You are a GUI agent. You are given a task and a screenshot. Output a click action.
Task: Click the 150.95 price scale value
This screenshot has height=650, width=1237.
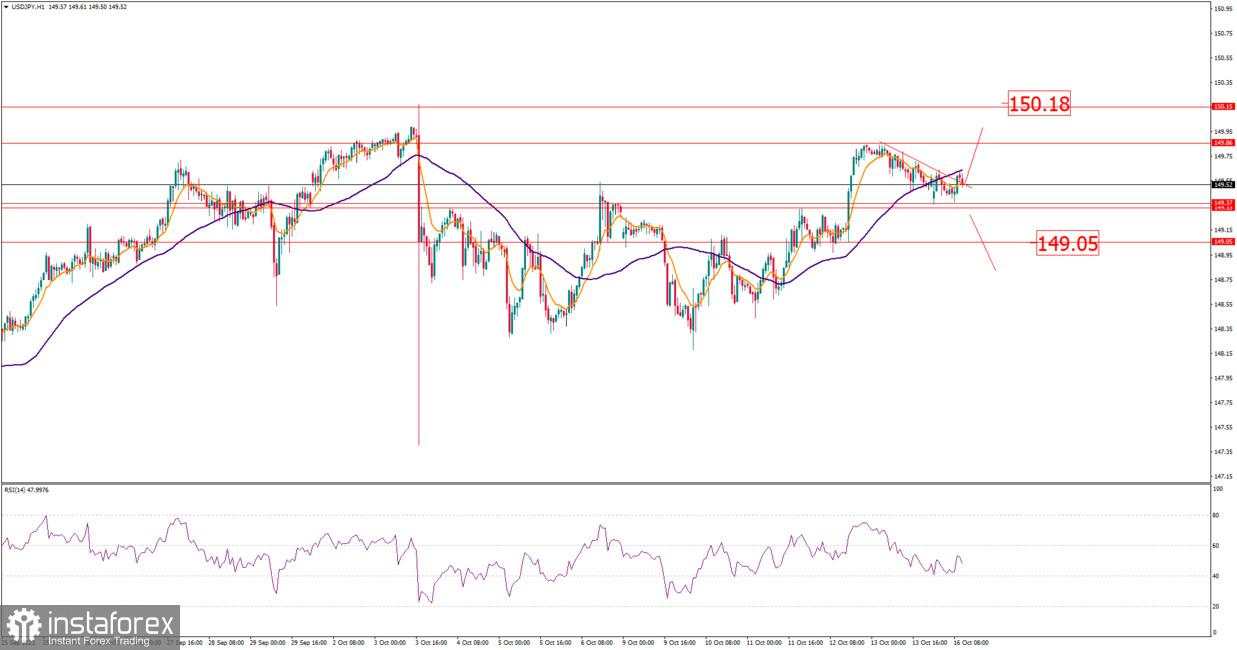(x=1222, y=9)
